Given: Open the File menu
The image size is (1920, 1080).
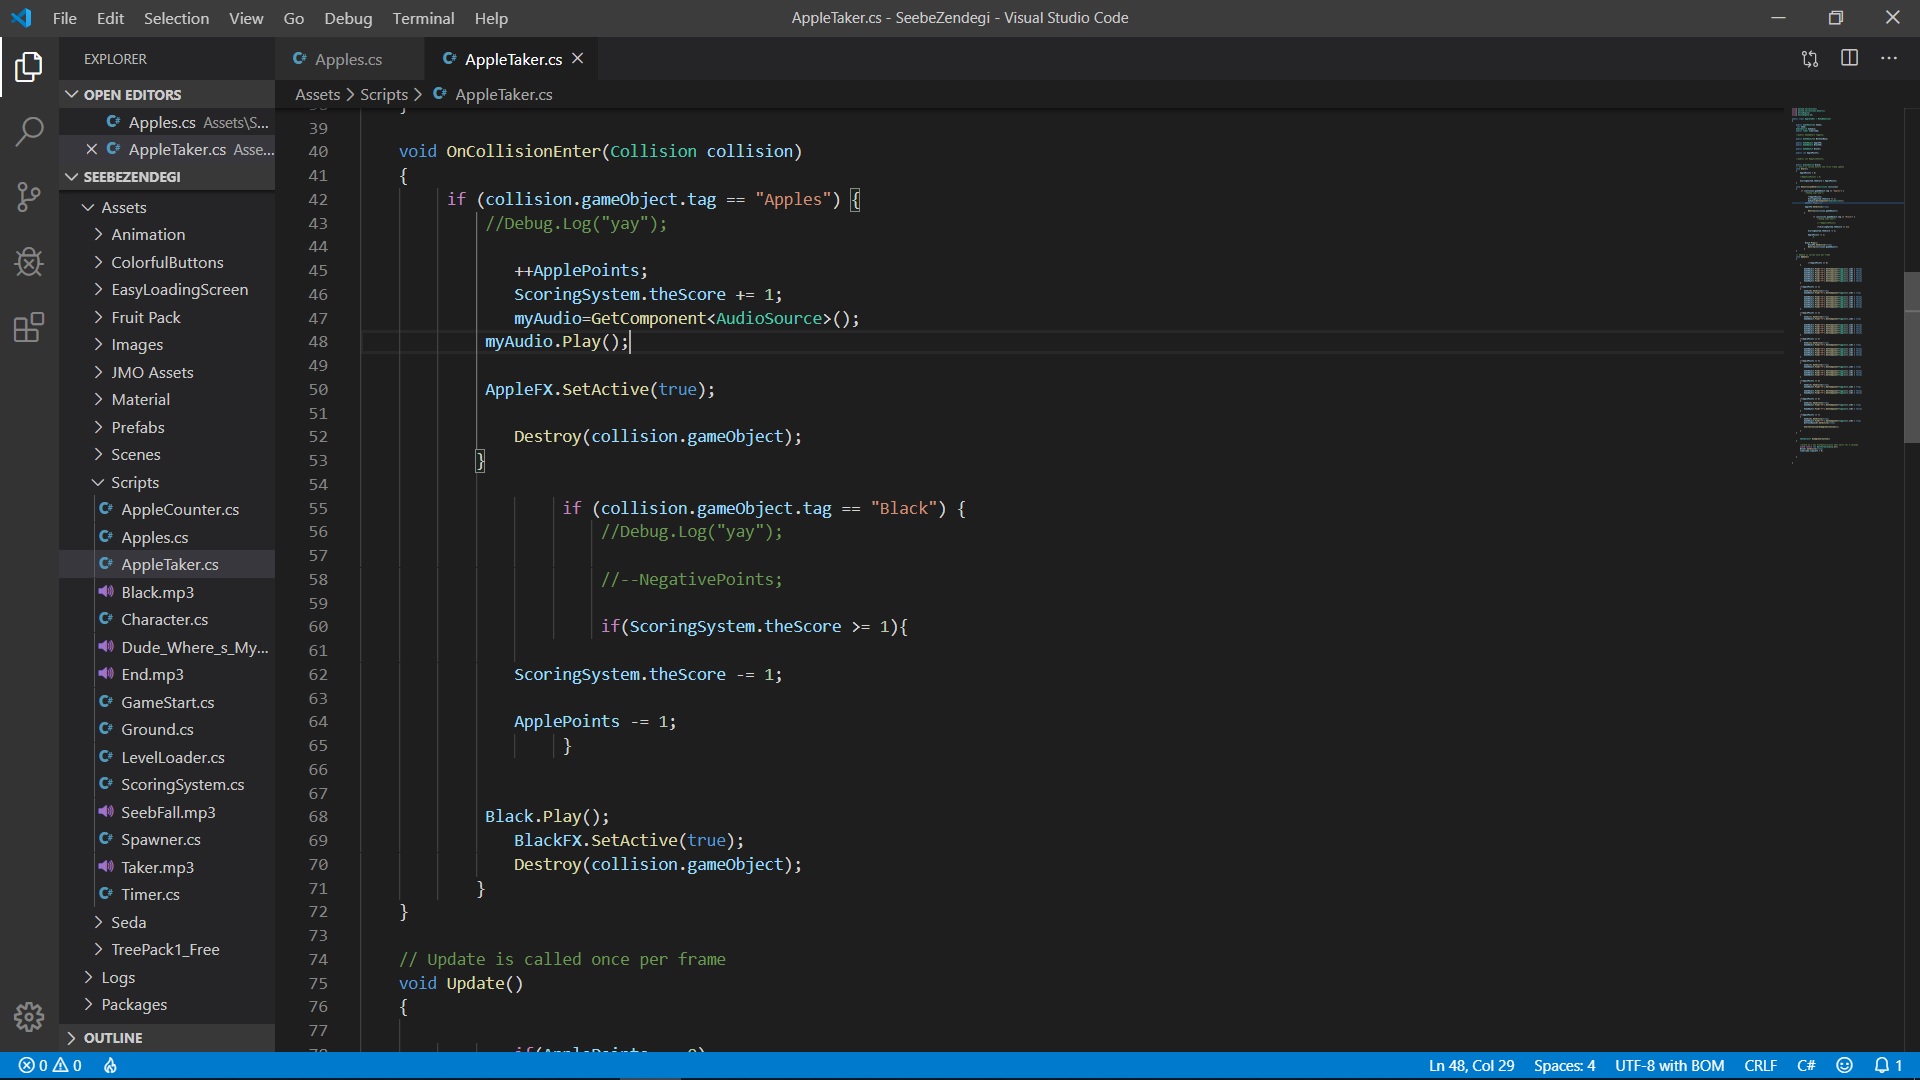Looking at the screenshot, I should pos(64,18).
